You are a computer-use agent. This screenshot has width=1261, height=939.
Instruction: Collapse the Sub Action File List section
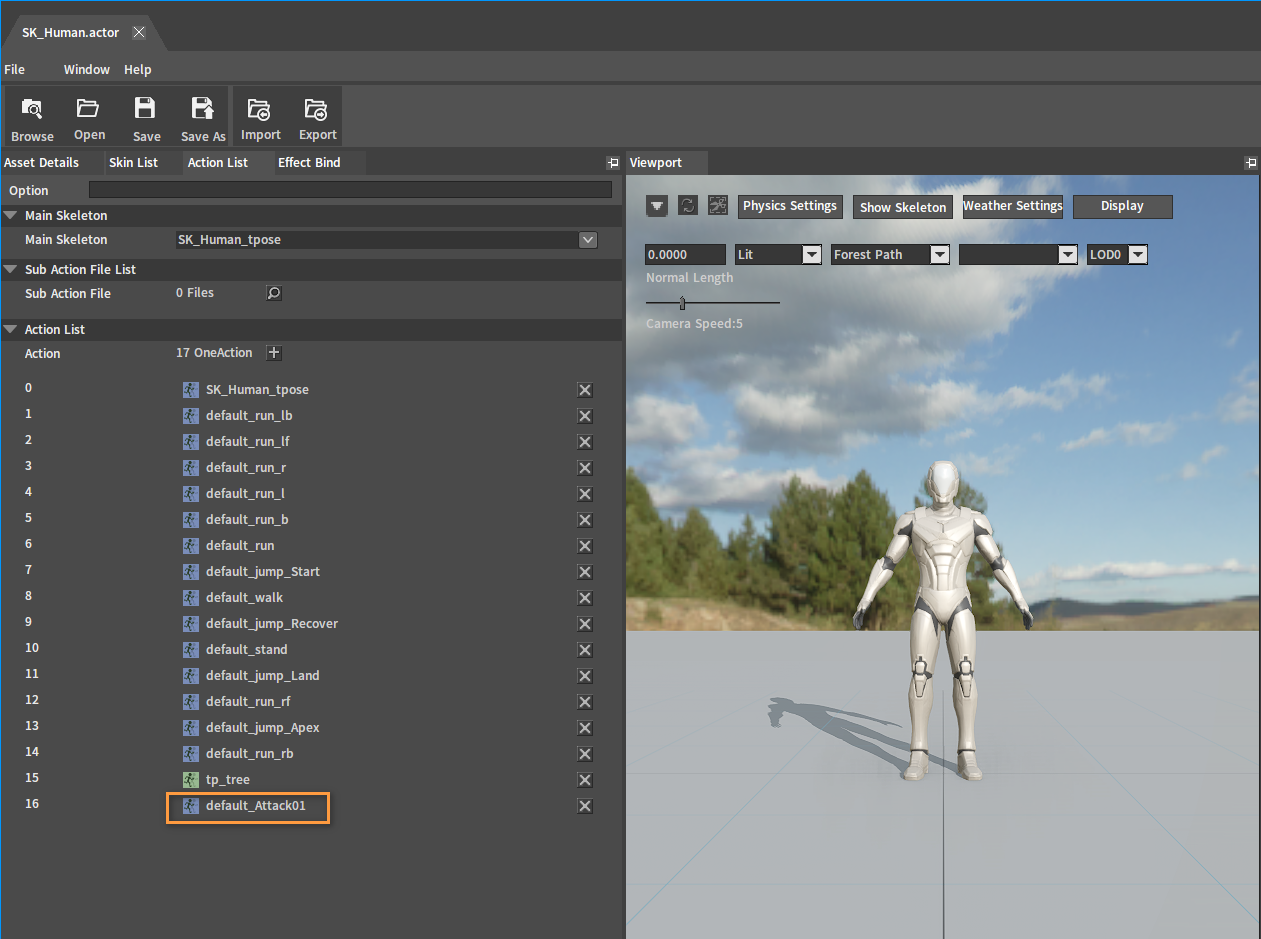pyautogui.click(x=11, y=269)
